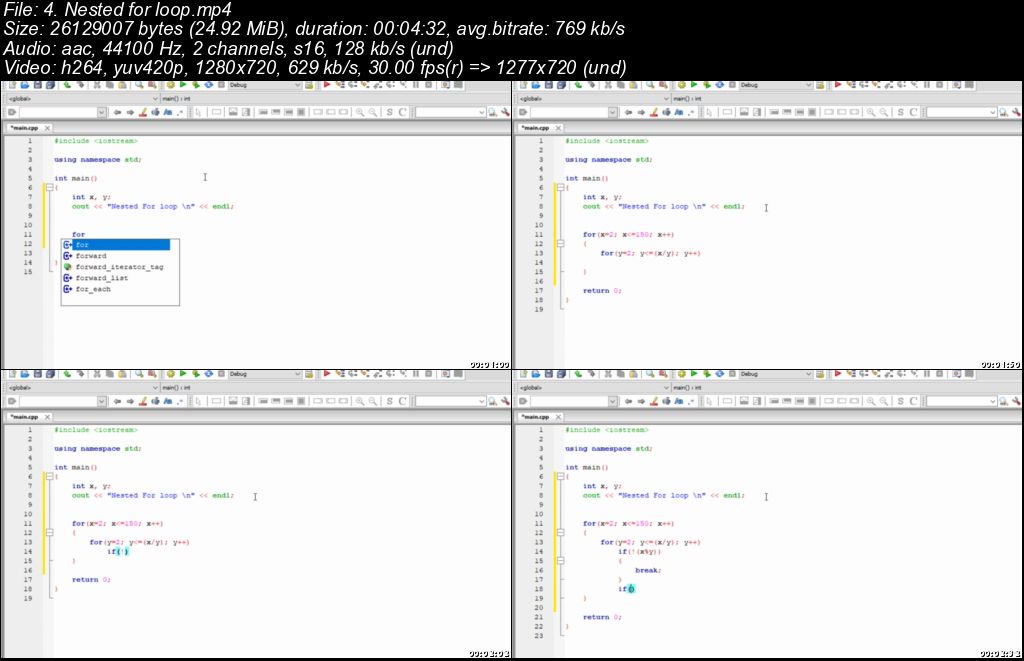Click Save icon in top-left frame
Screen dimensions: 1024x661
pyautogui.click(x=38, y=85)
